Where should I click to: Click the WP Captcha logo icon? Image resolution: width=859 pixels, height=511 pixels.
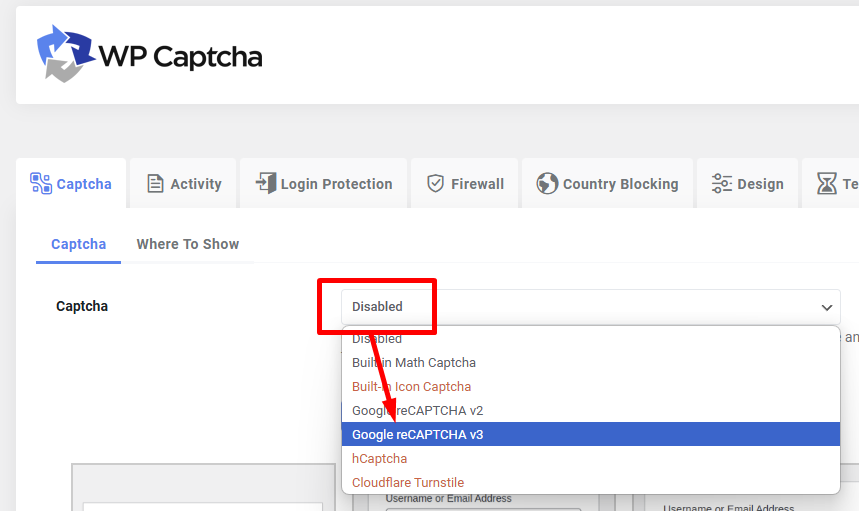[x=62, y=54]
